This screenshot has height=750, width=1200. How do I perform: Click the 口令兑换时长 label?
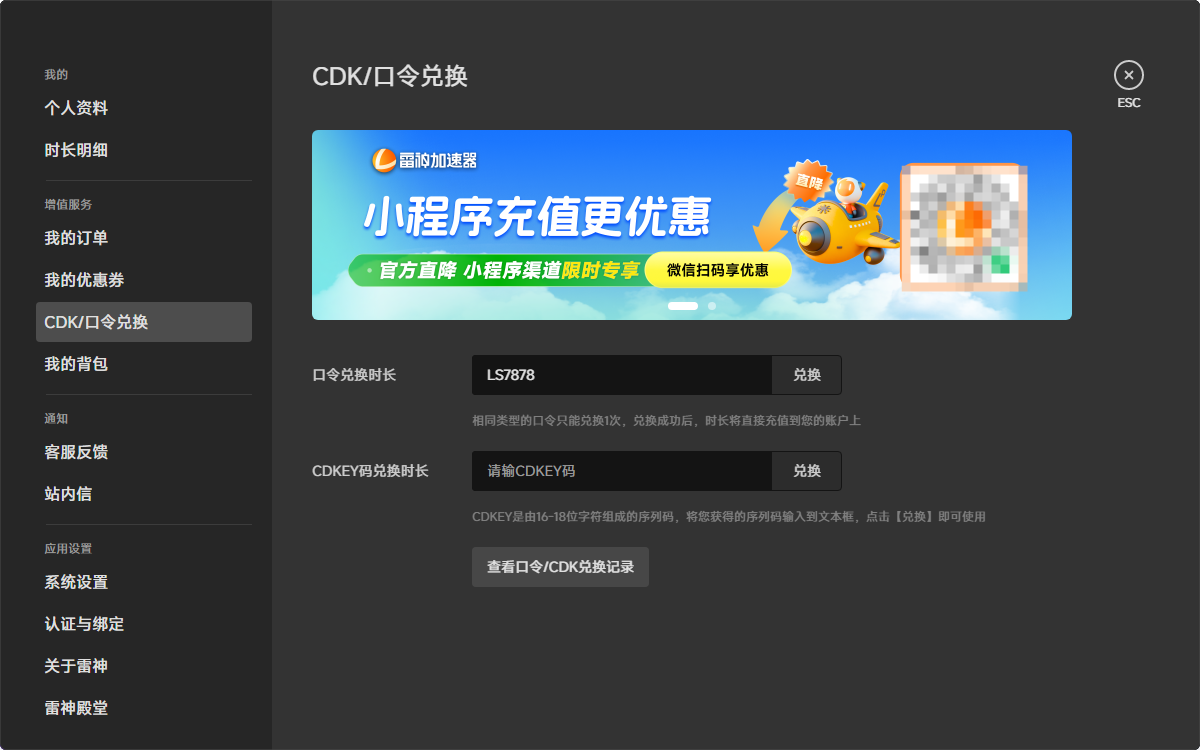(x=354, y=375)
